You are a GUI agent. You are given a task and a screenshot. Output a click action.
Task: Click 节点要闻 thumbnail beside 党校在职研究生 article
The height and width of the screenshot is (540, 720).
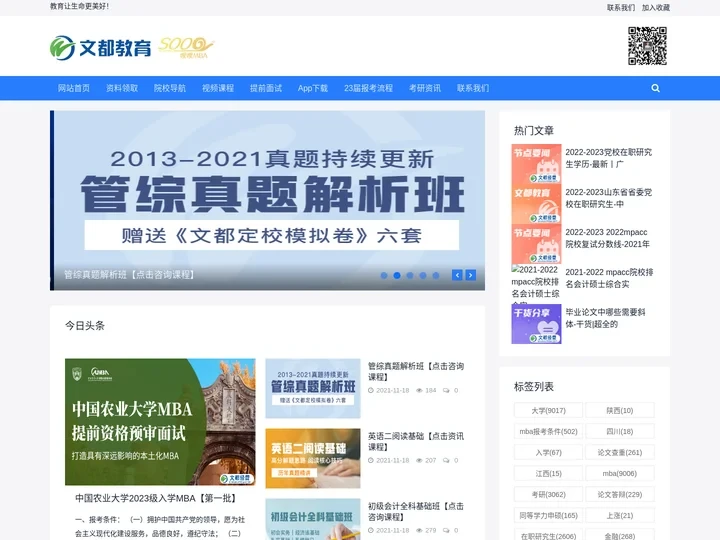536,164
